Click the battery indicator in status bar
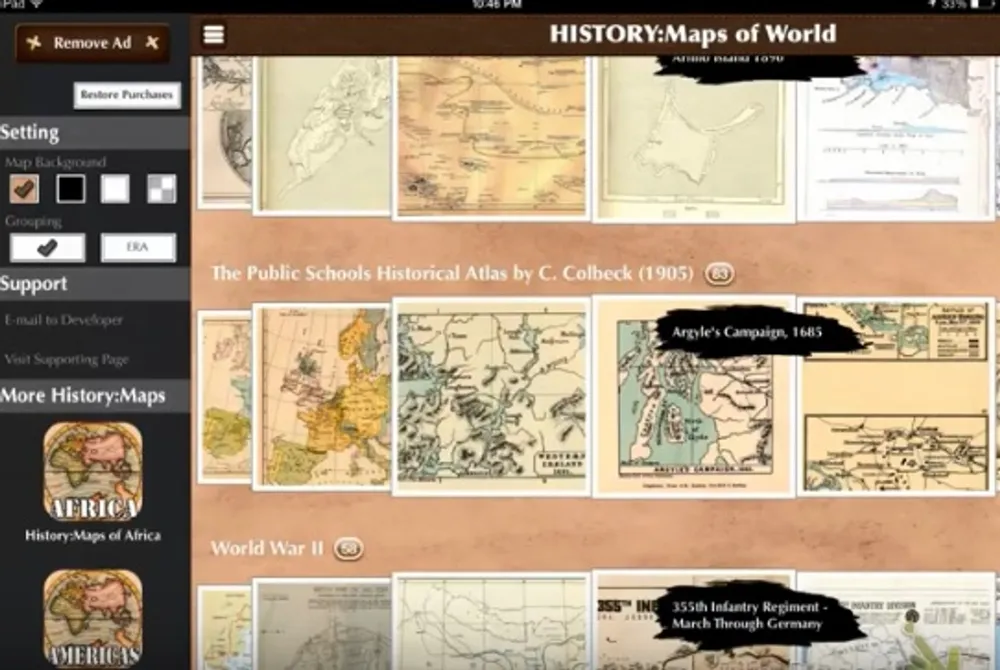This screenshot has width=1000, height=670. click(x=983, y=4)
